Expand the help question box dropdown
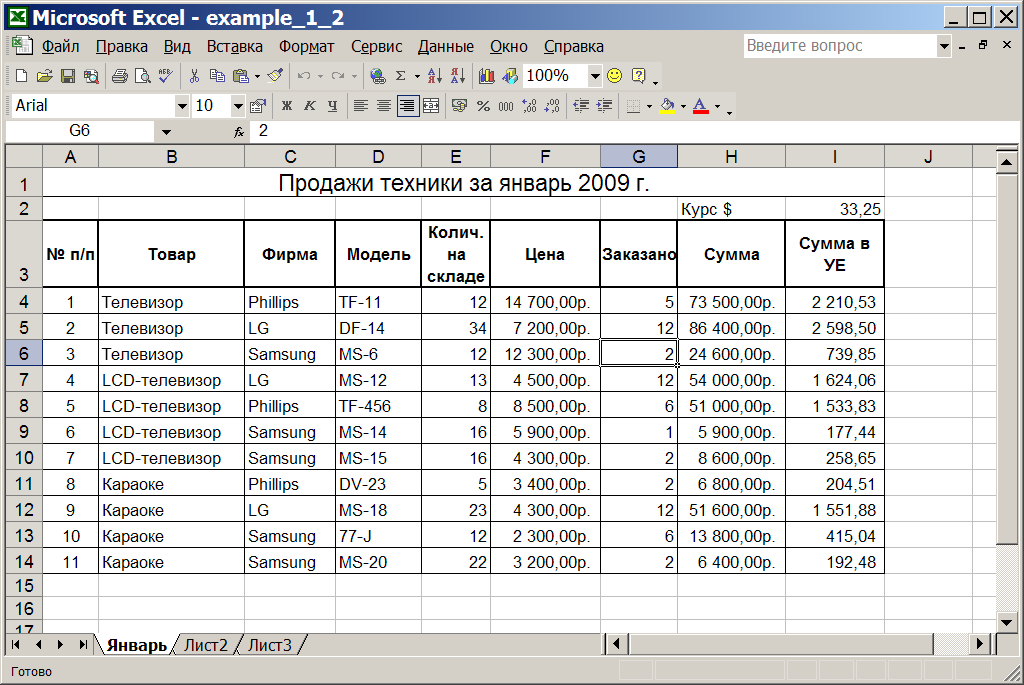This screenshot has width=1024, height=685. click(x=944, y=46)
